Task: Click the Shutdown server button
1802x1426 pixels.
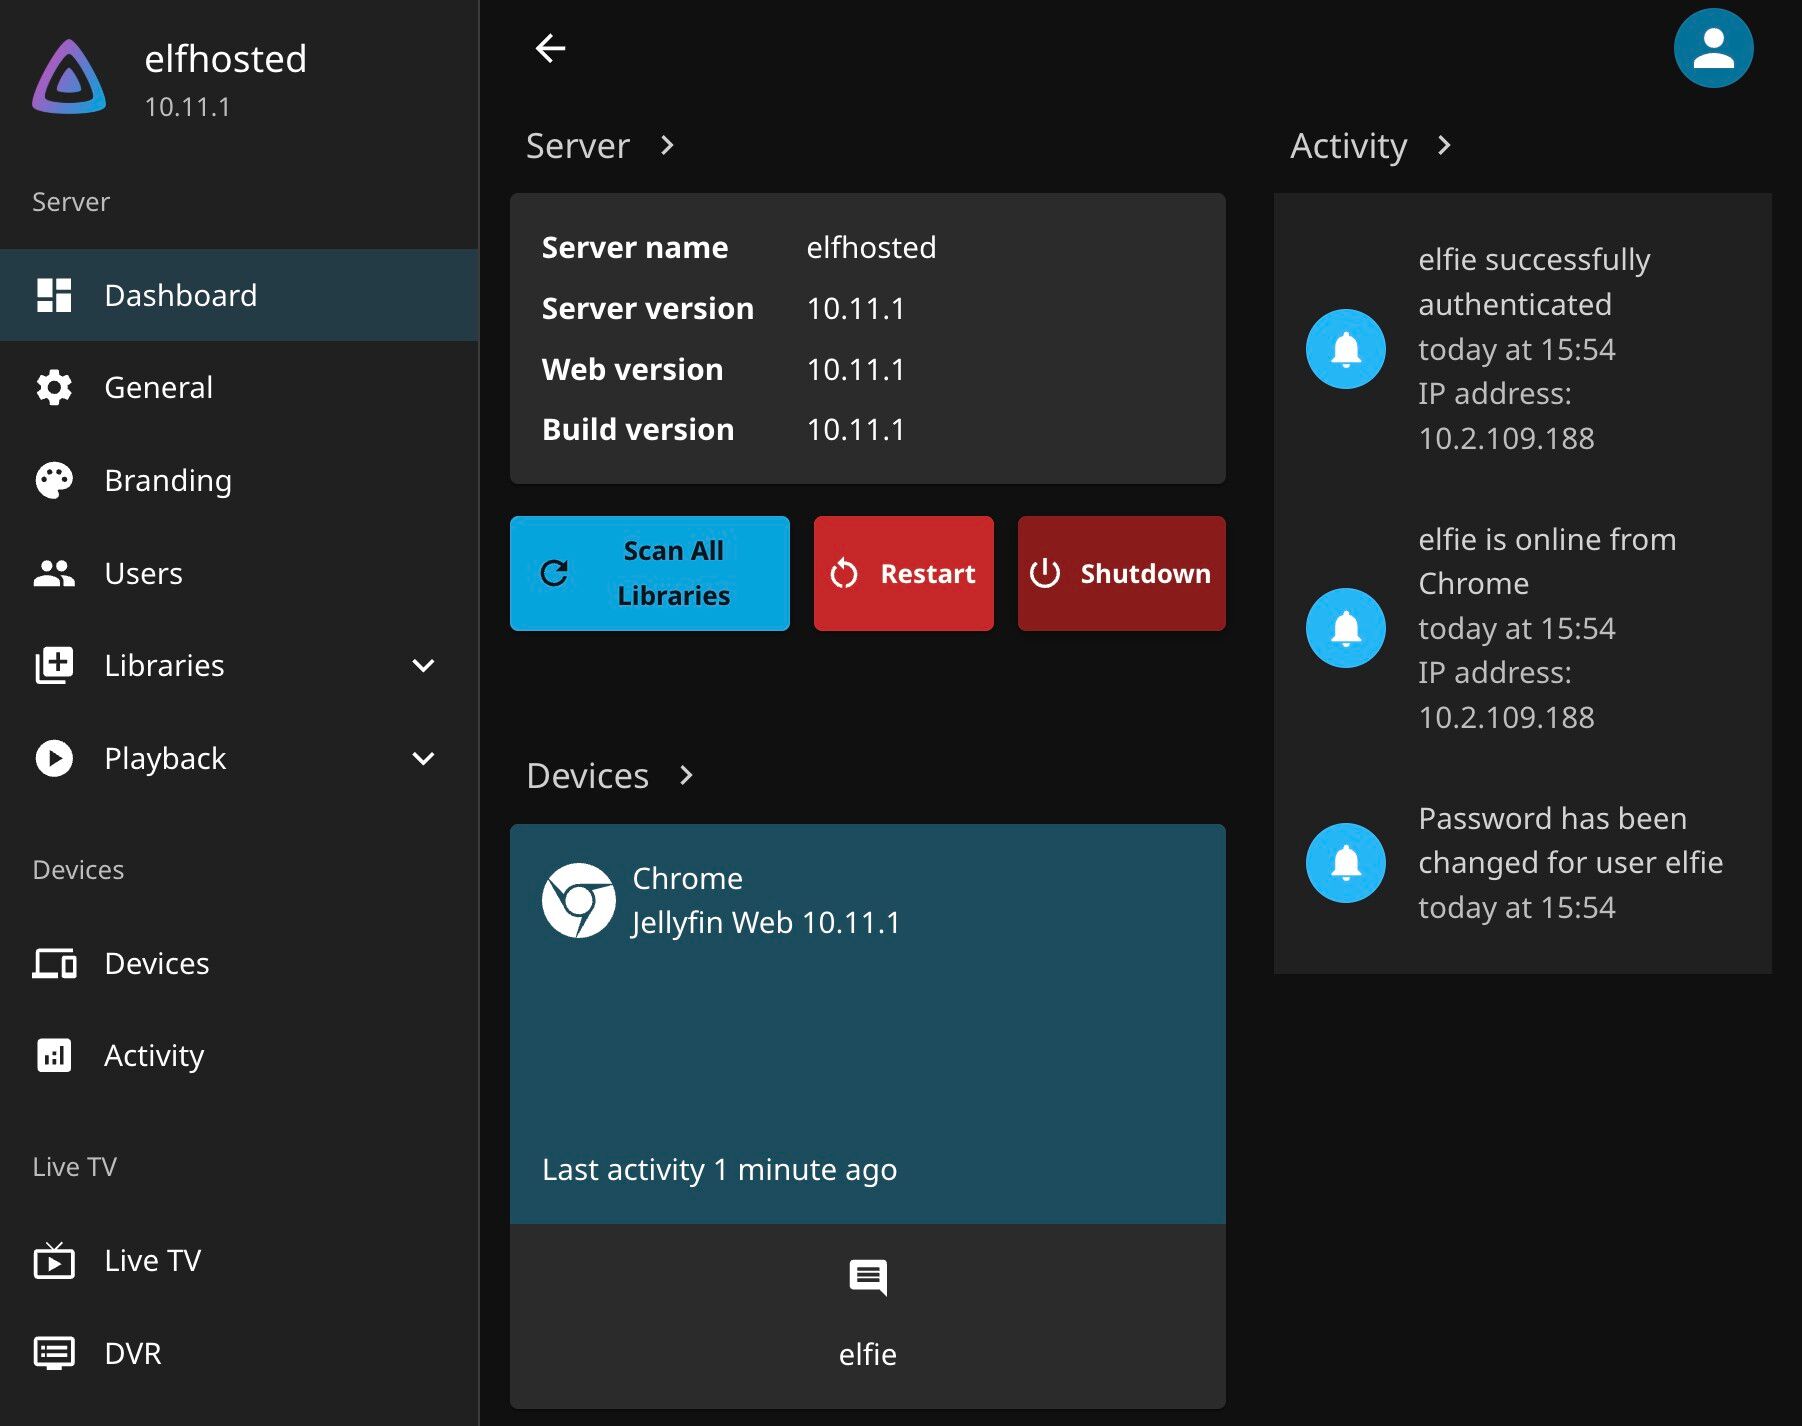Action: [x=1121, y=573]
